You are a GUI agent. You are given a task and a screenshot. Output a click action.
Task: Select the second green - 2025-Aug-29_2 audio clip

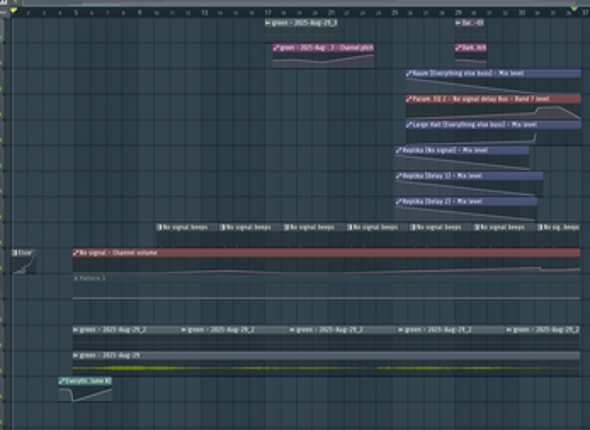point(235,337)
